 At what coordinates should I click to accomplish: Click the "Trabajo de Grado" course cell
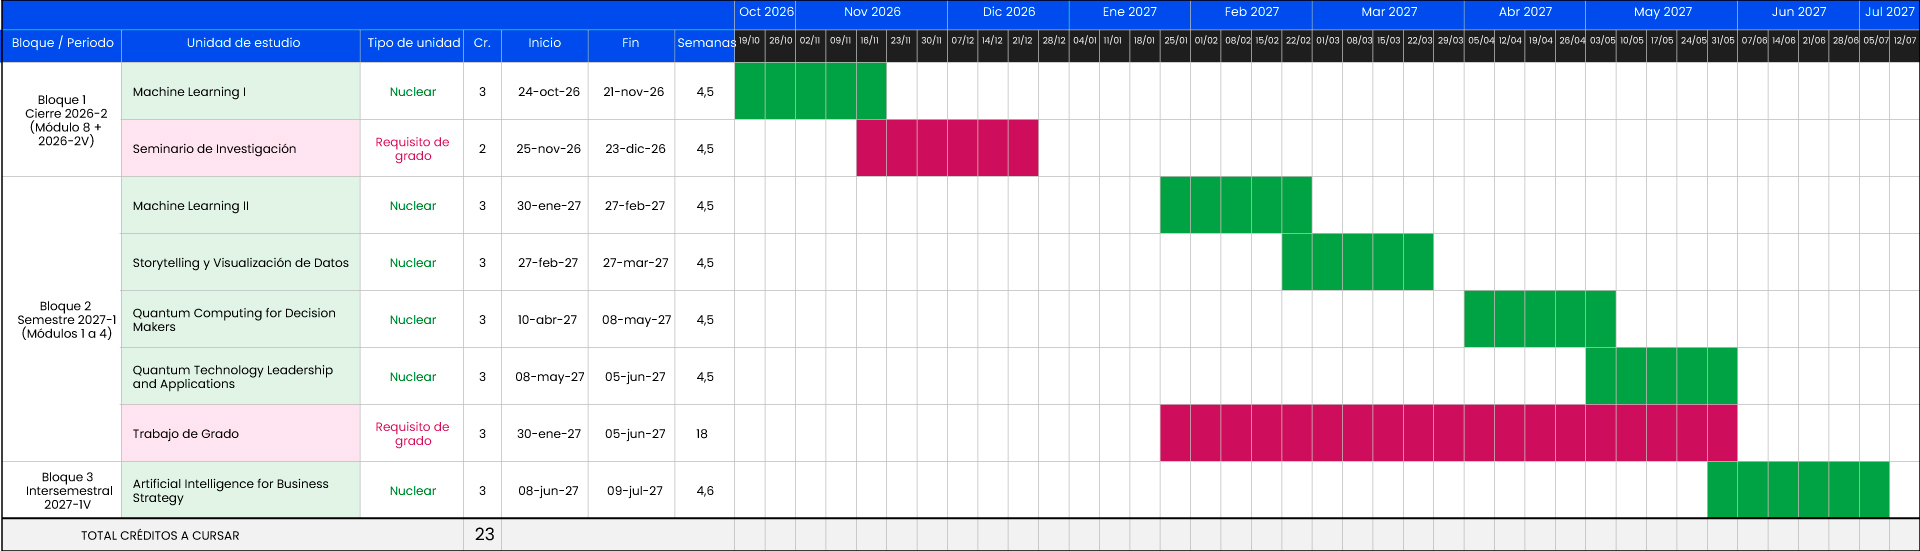coord(241,433)
